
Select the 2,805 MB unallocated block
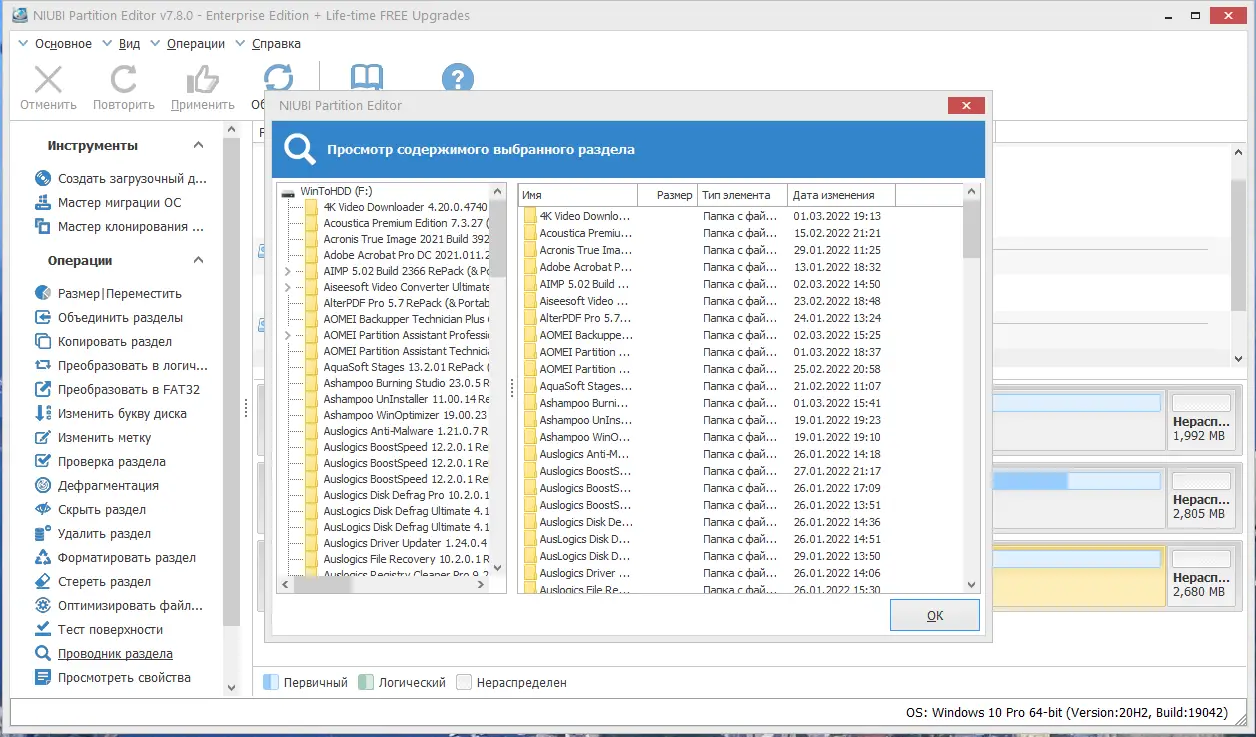click(1201, 498)
